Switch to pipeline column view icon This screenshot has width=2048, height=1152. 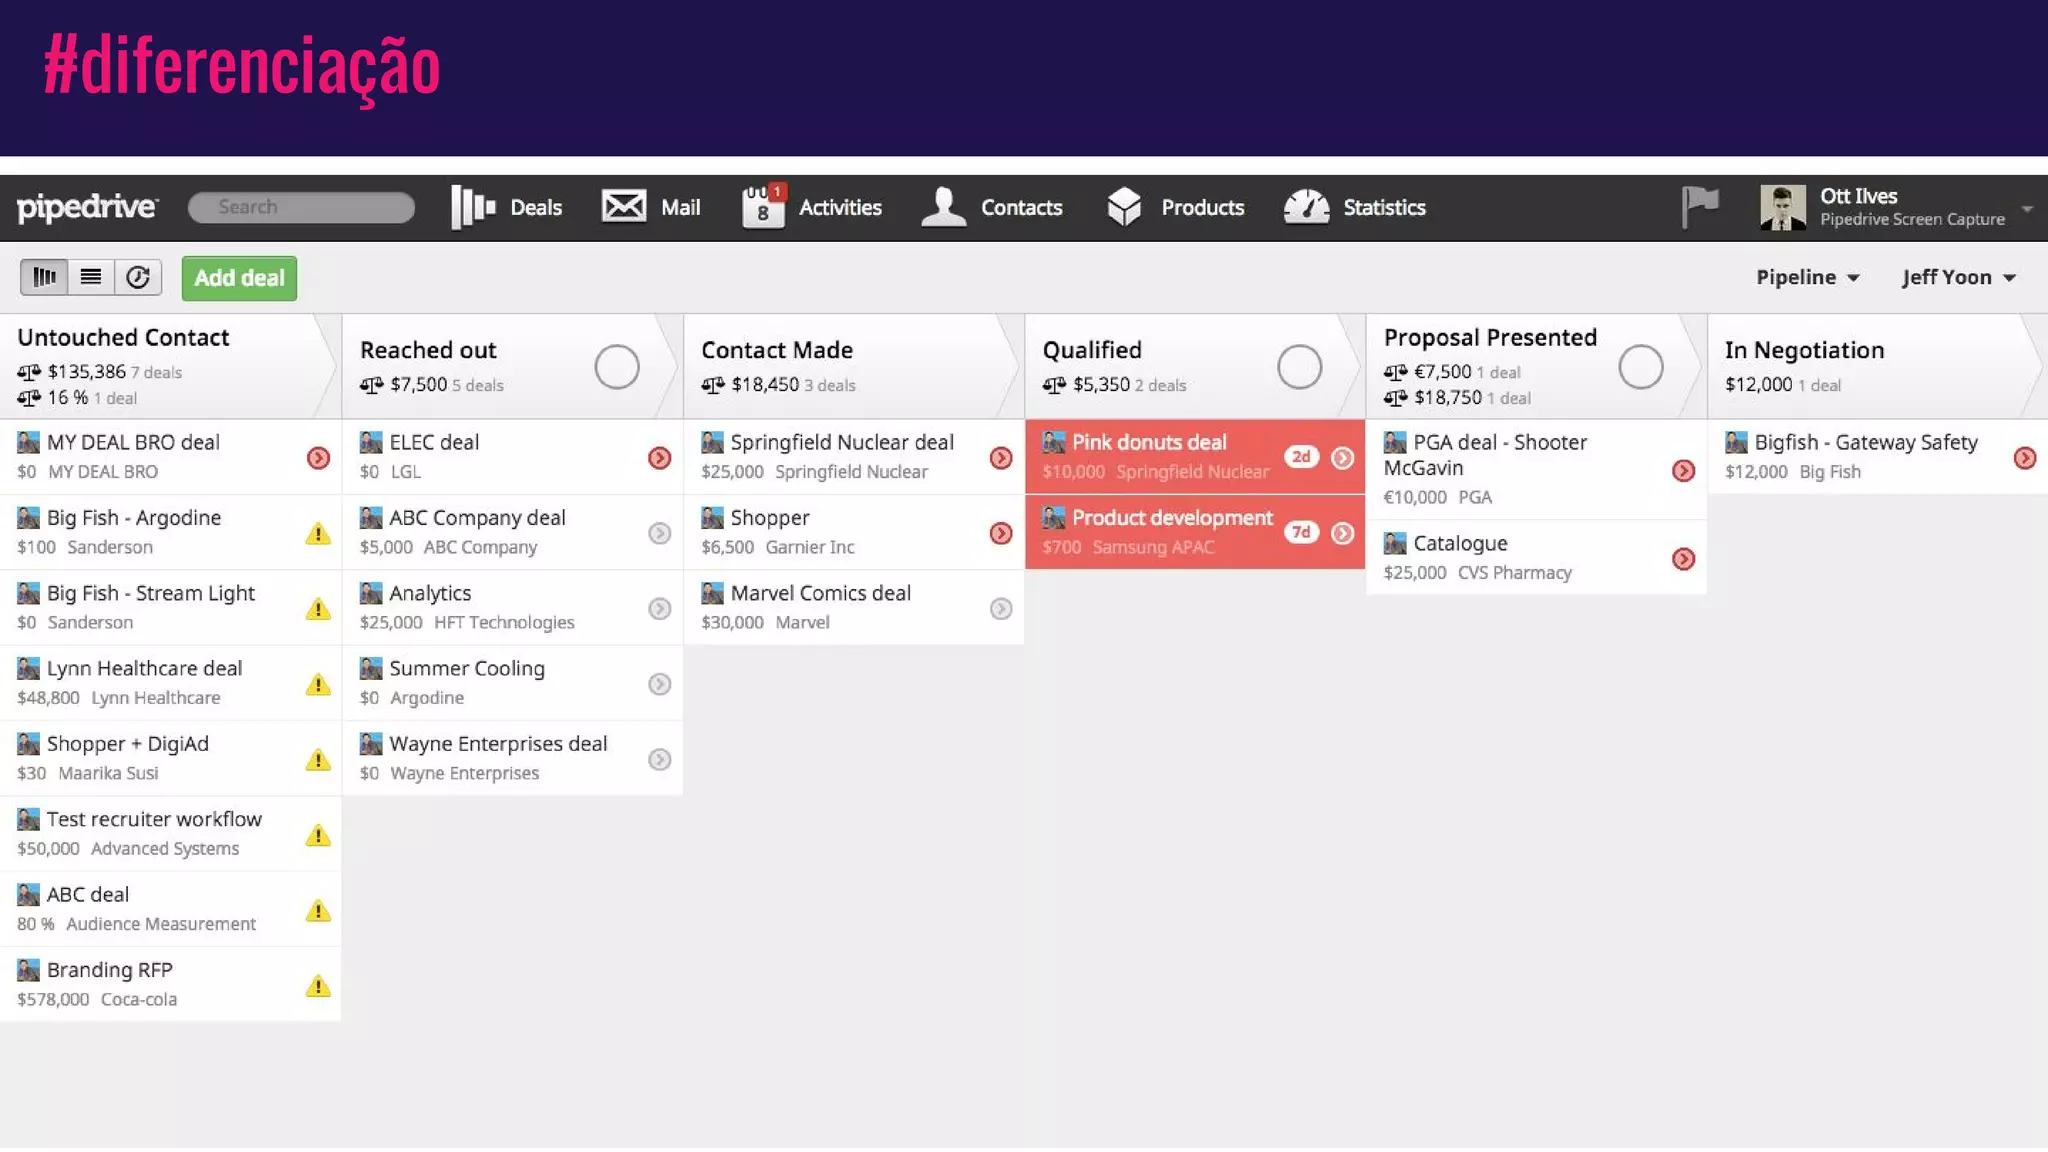[x=44, y=277]
